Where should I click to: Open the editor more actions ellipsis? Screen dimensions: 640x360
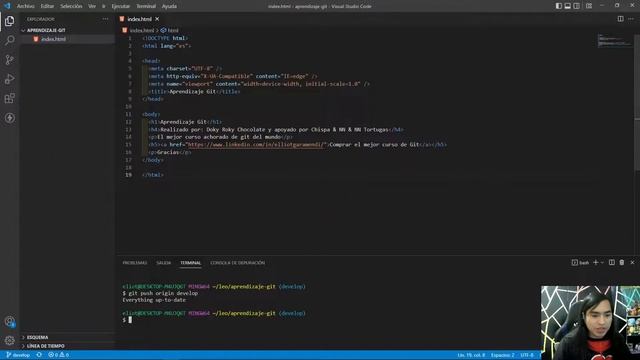click(x=631, y=19)
